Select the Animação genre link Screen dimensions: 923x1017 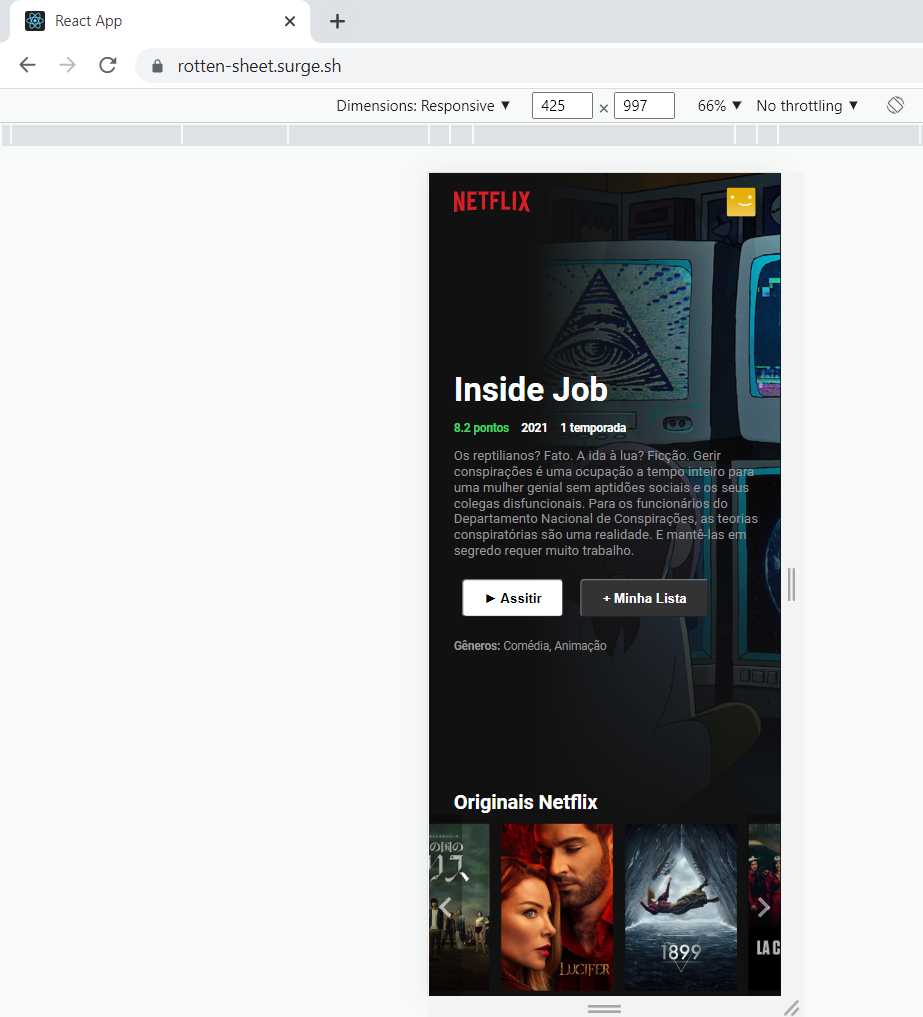pos(580,645)
